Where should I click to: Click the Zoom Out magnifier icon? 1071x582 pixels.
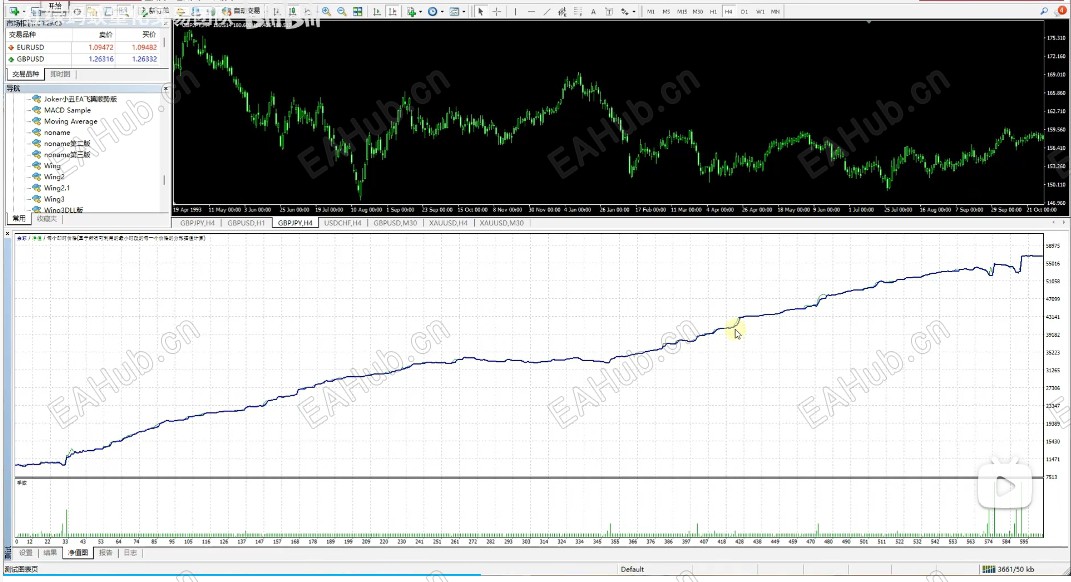[342, 12]
